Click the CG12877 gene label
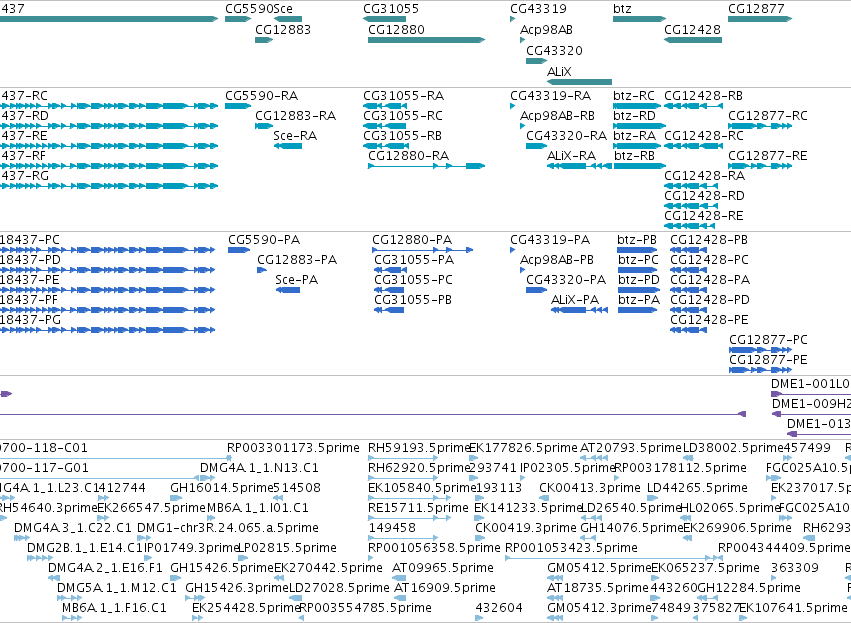 (x=756, y=9)
